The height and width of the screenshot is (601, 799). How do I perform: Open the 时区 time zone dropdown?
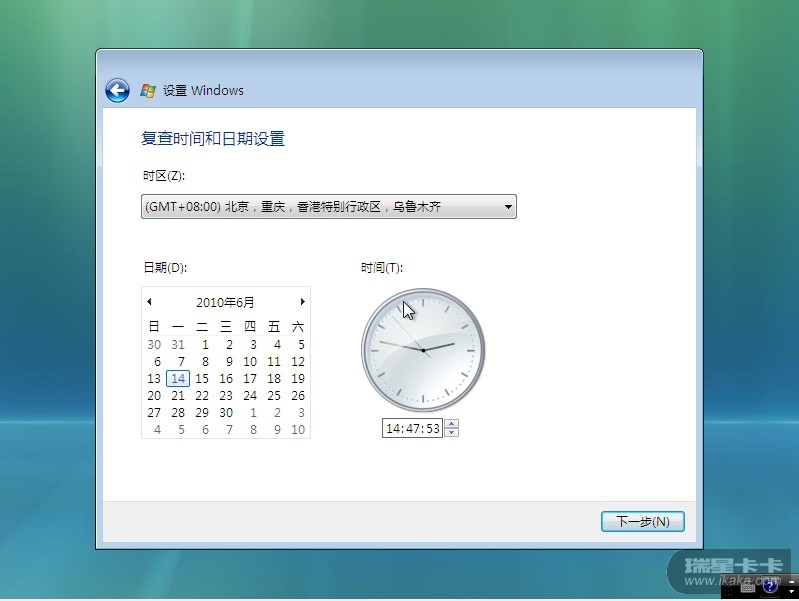pyautogui.click(x=329, y=206)
